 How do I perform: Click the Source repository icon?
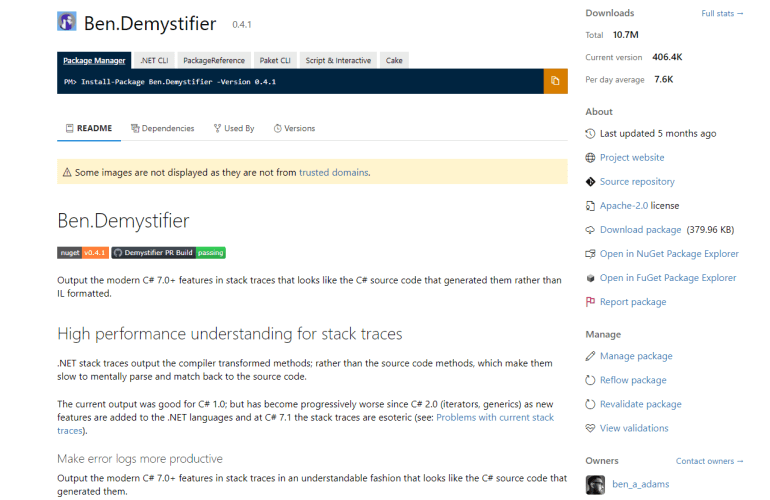click(x=590, y=182)
